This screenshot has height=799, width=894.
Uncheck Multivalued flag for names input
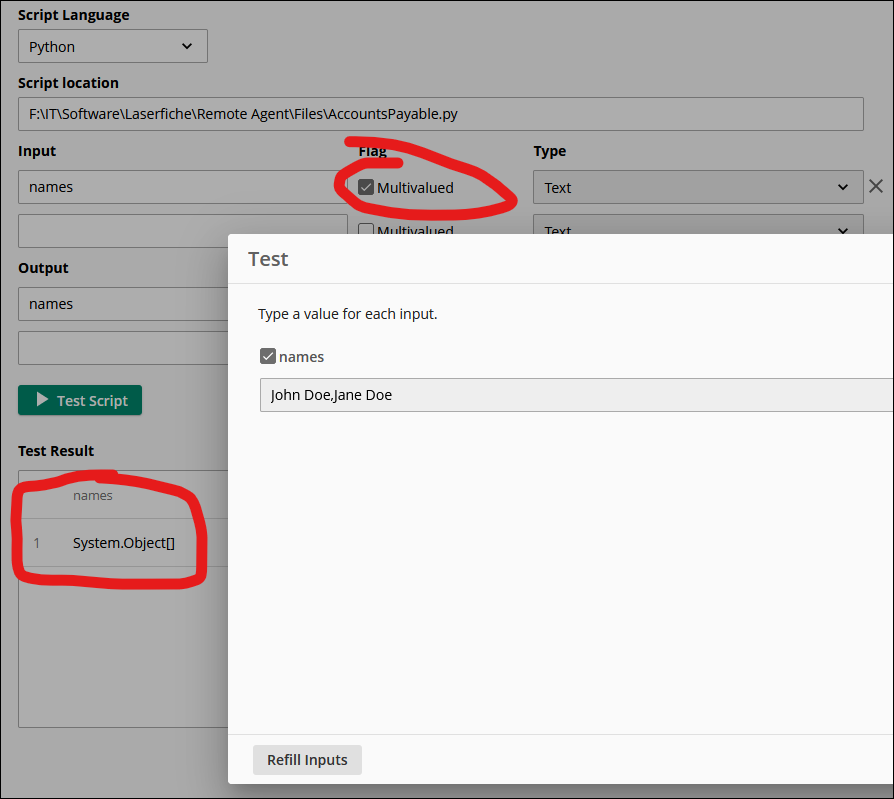click(366, 187)
